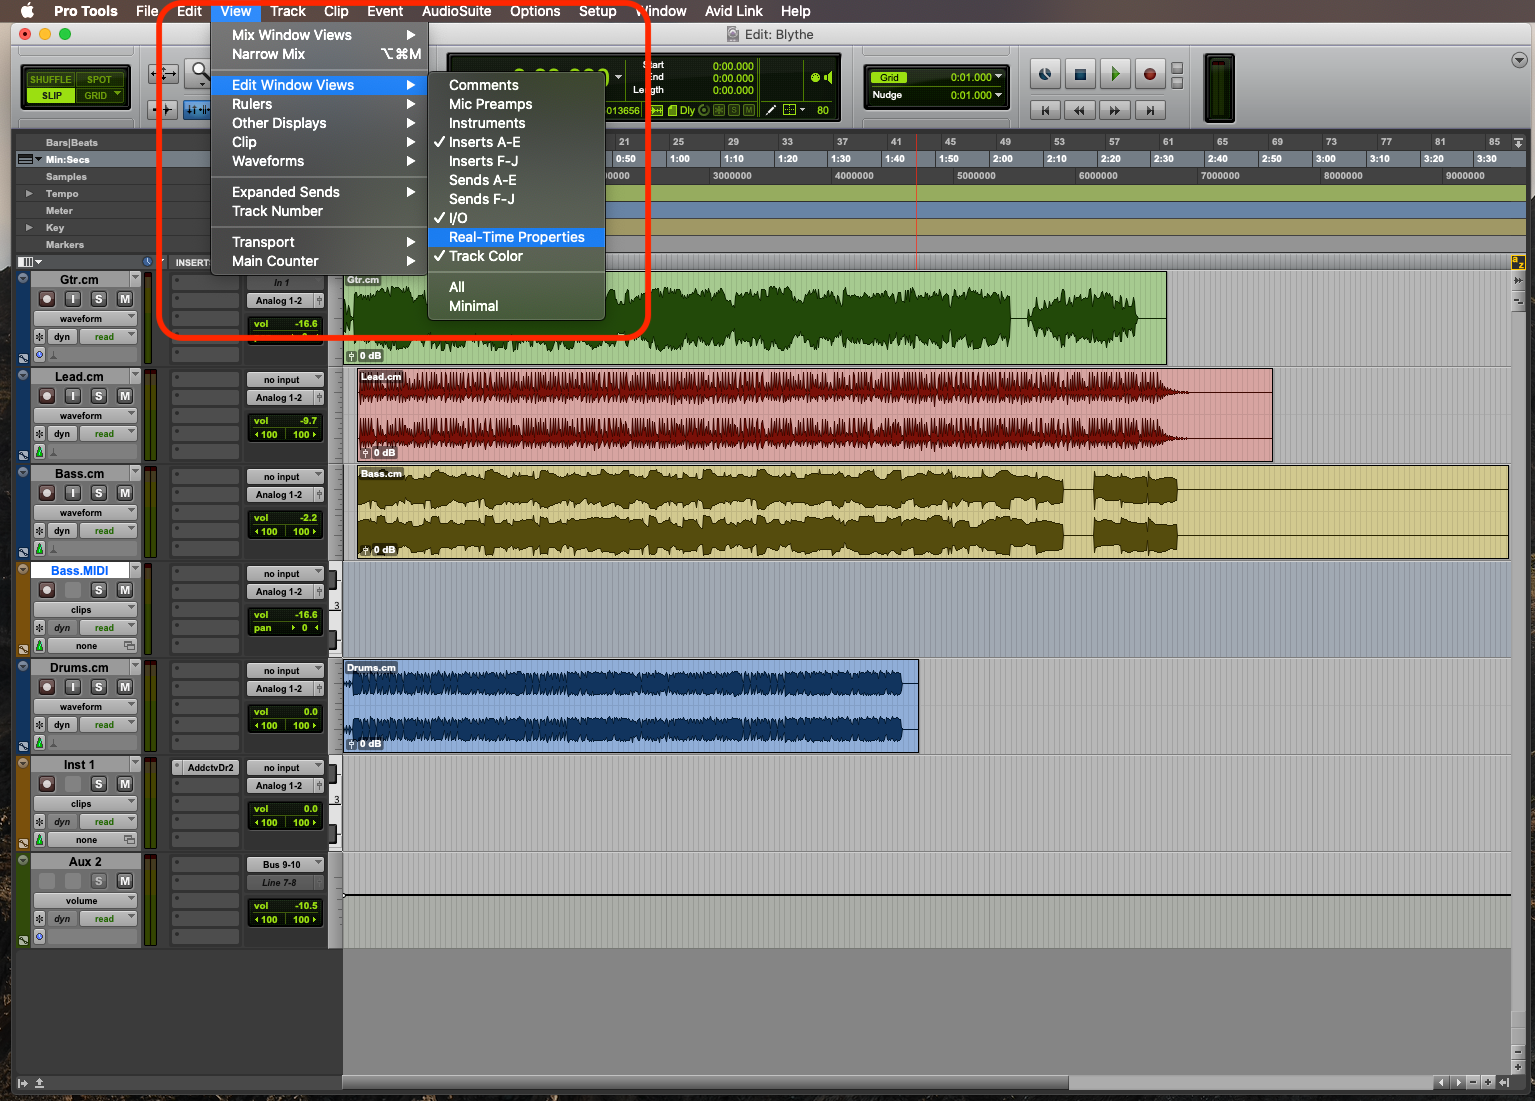Select SLIP edit mode
The image size is (1535, 1101).
(x=52, y=96)
